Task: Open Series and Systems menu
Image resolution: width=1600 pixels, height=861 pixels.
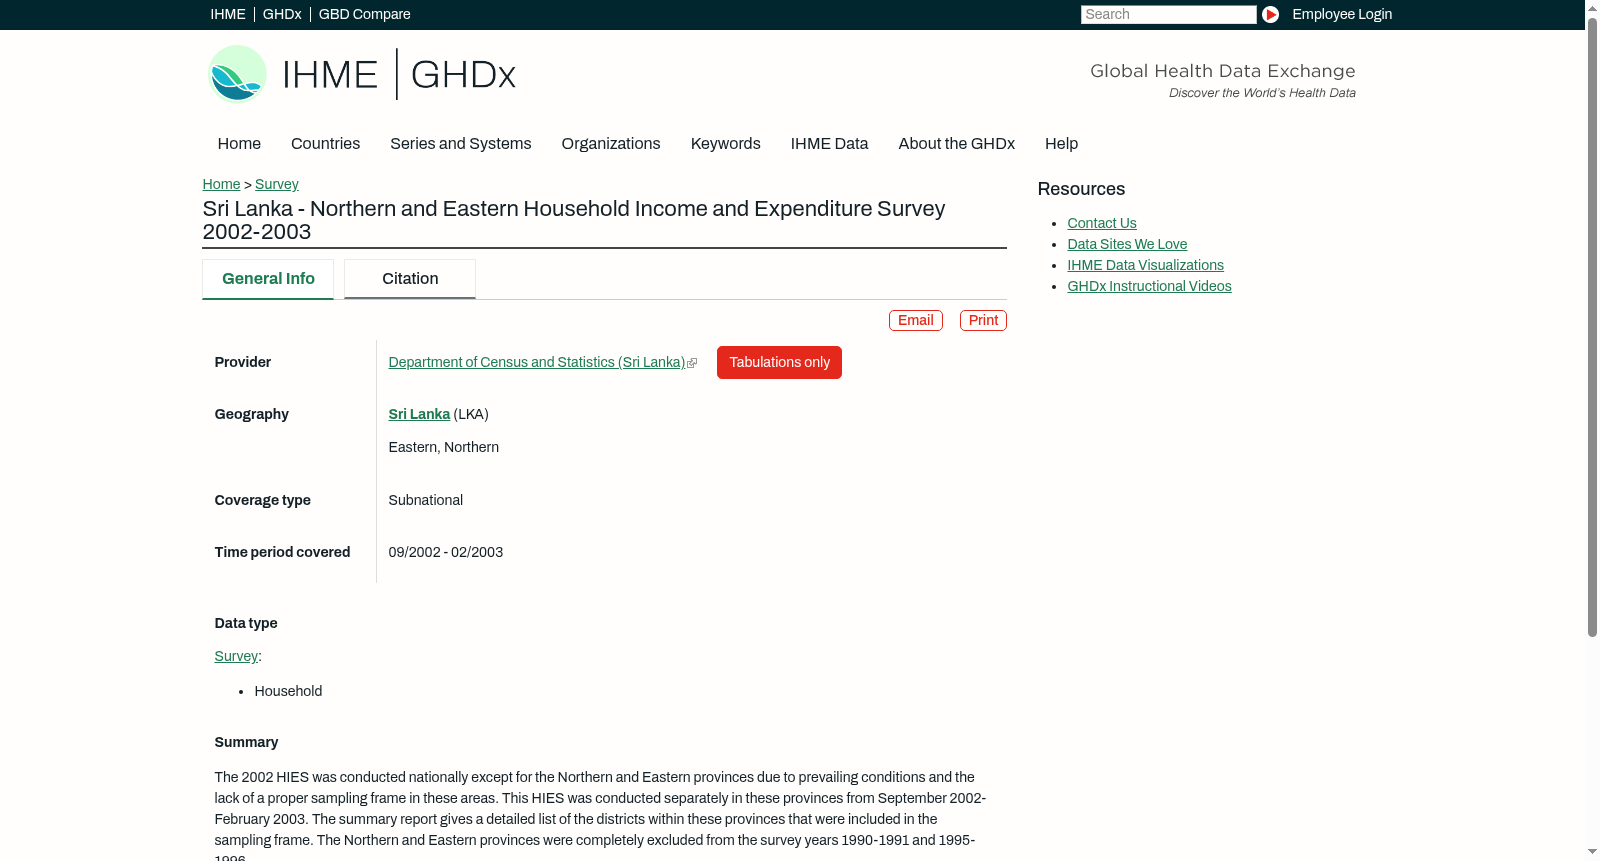Action: [x=461, y=144]
